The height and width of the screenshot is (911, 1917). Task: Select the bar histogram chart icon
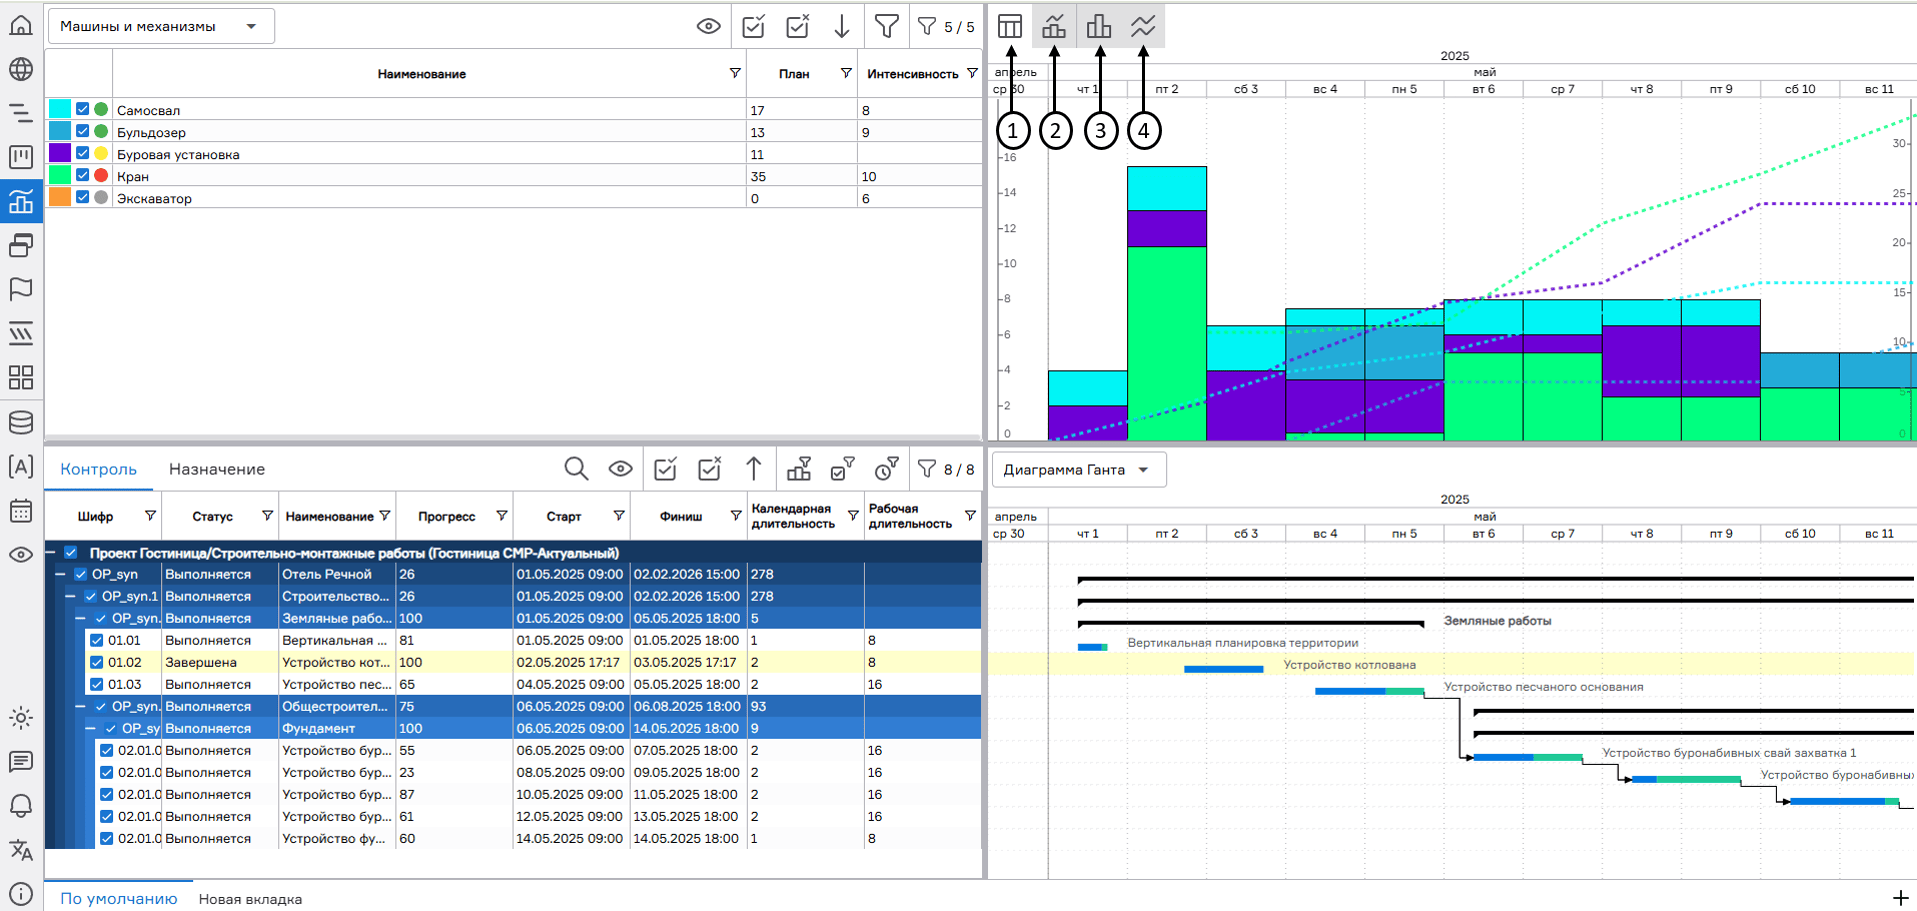click(1099, 27)
